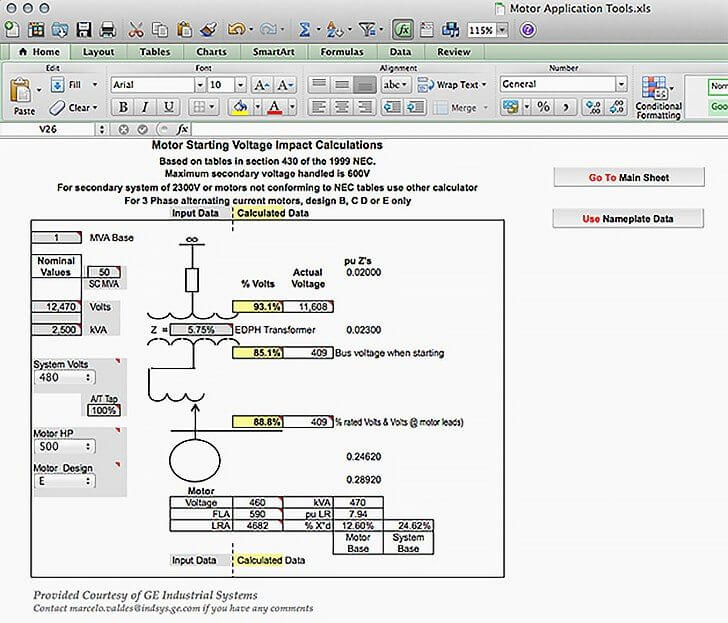Click the Open file icon
Viewport: 728px width, 623px height.
pyautogui.click(x=59, y=30)
